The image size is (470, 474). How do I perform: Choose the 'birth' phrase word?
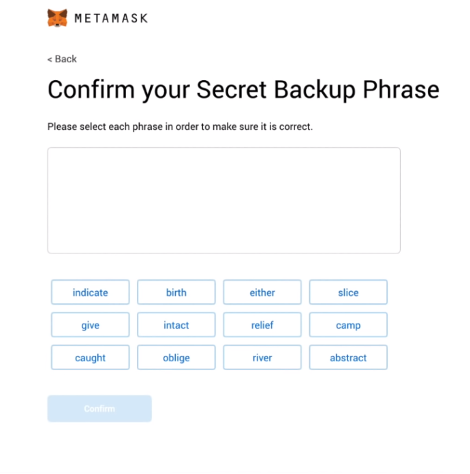coord(176,292)
